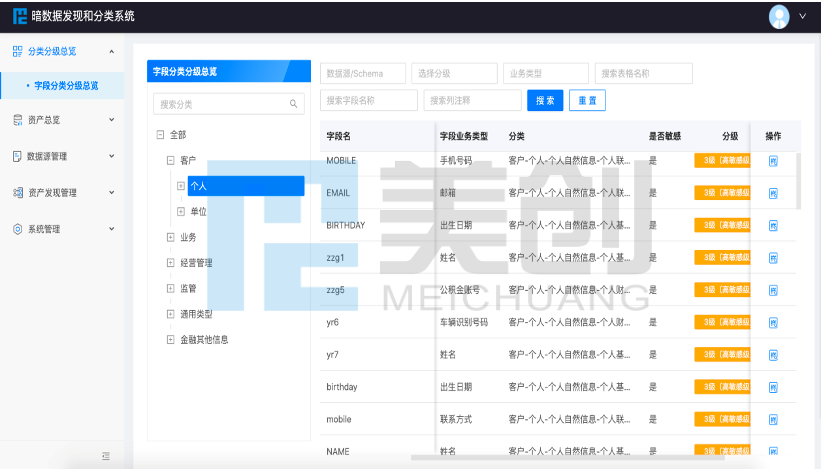Click 车辆识别号码 cell in yr6 row
822x474 pixels.
(x=464, y=322)
